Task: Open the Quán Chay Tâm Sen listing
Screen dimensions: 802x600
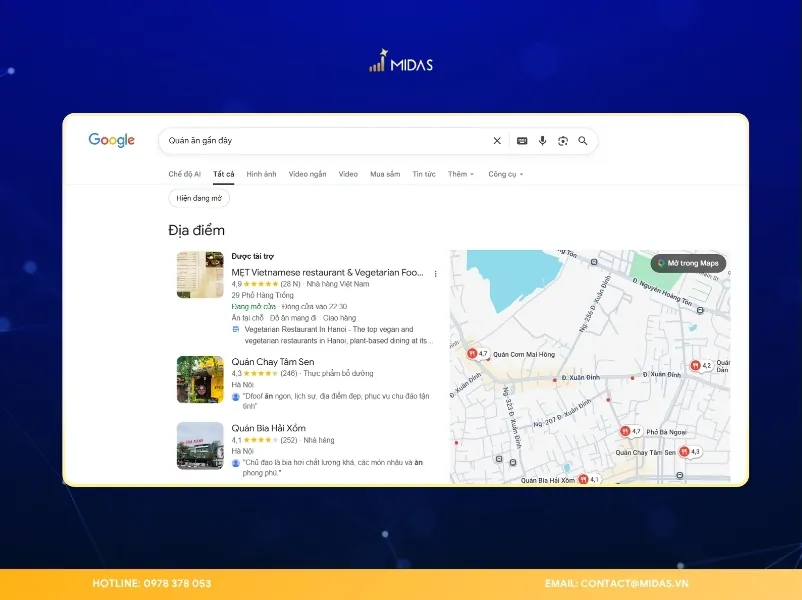Action: click(272, 361)
